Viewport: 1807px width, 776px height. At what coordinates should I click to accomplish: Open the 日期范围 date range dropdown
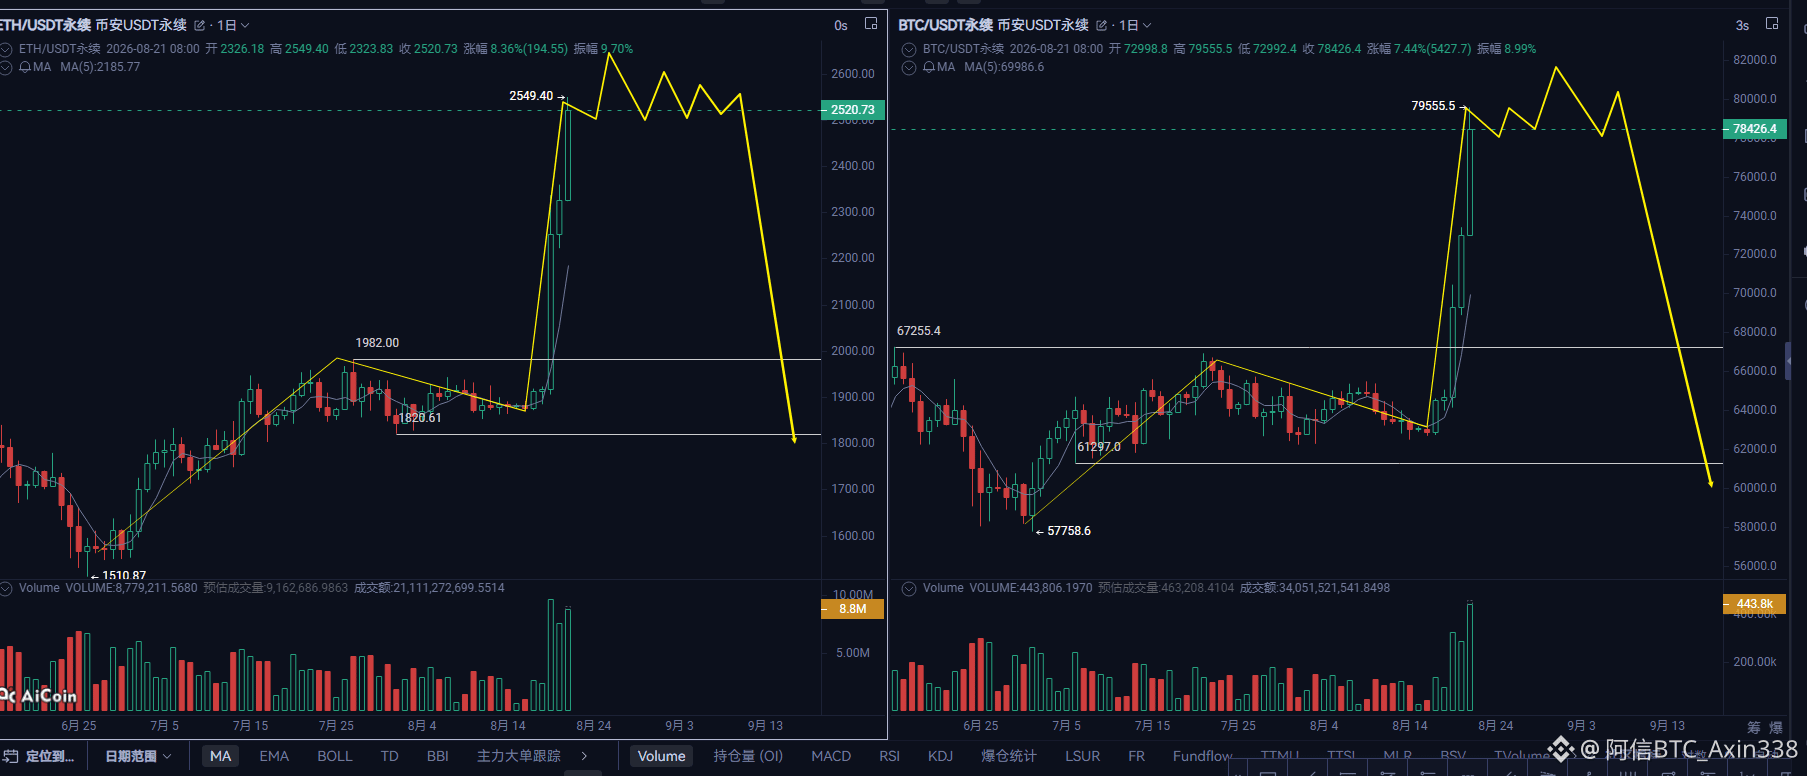click(139, 756)
